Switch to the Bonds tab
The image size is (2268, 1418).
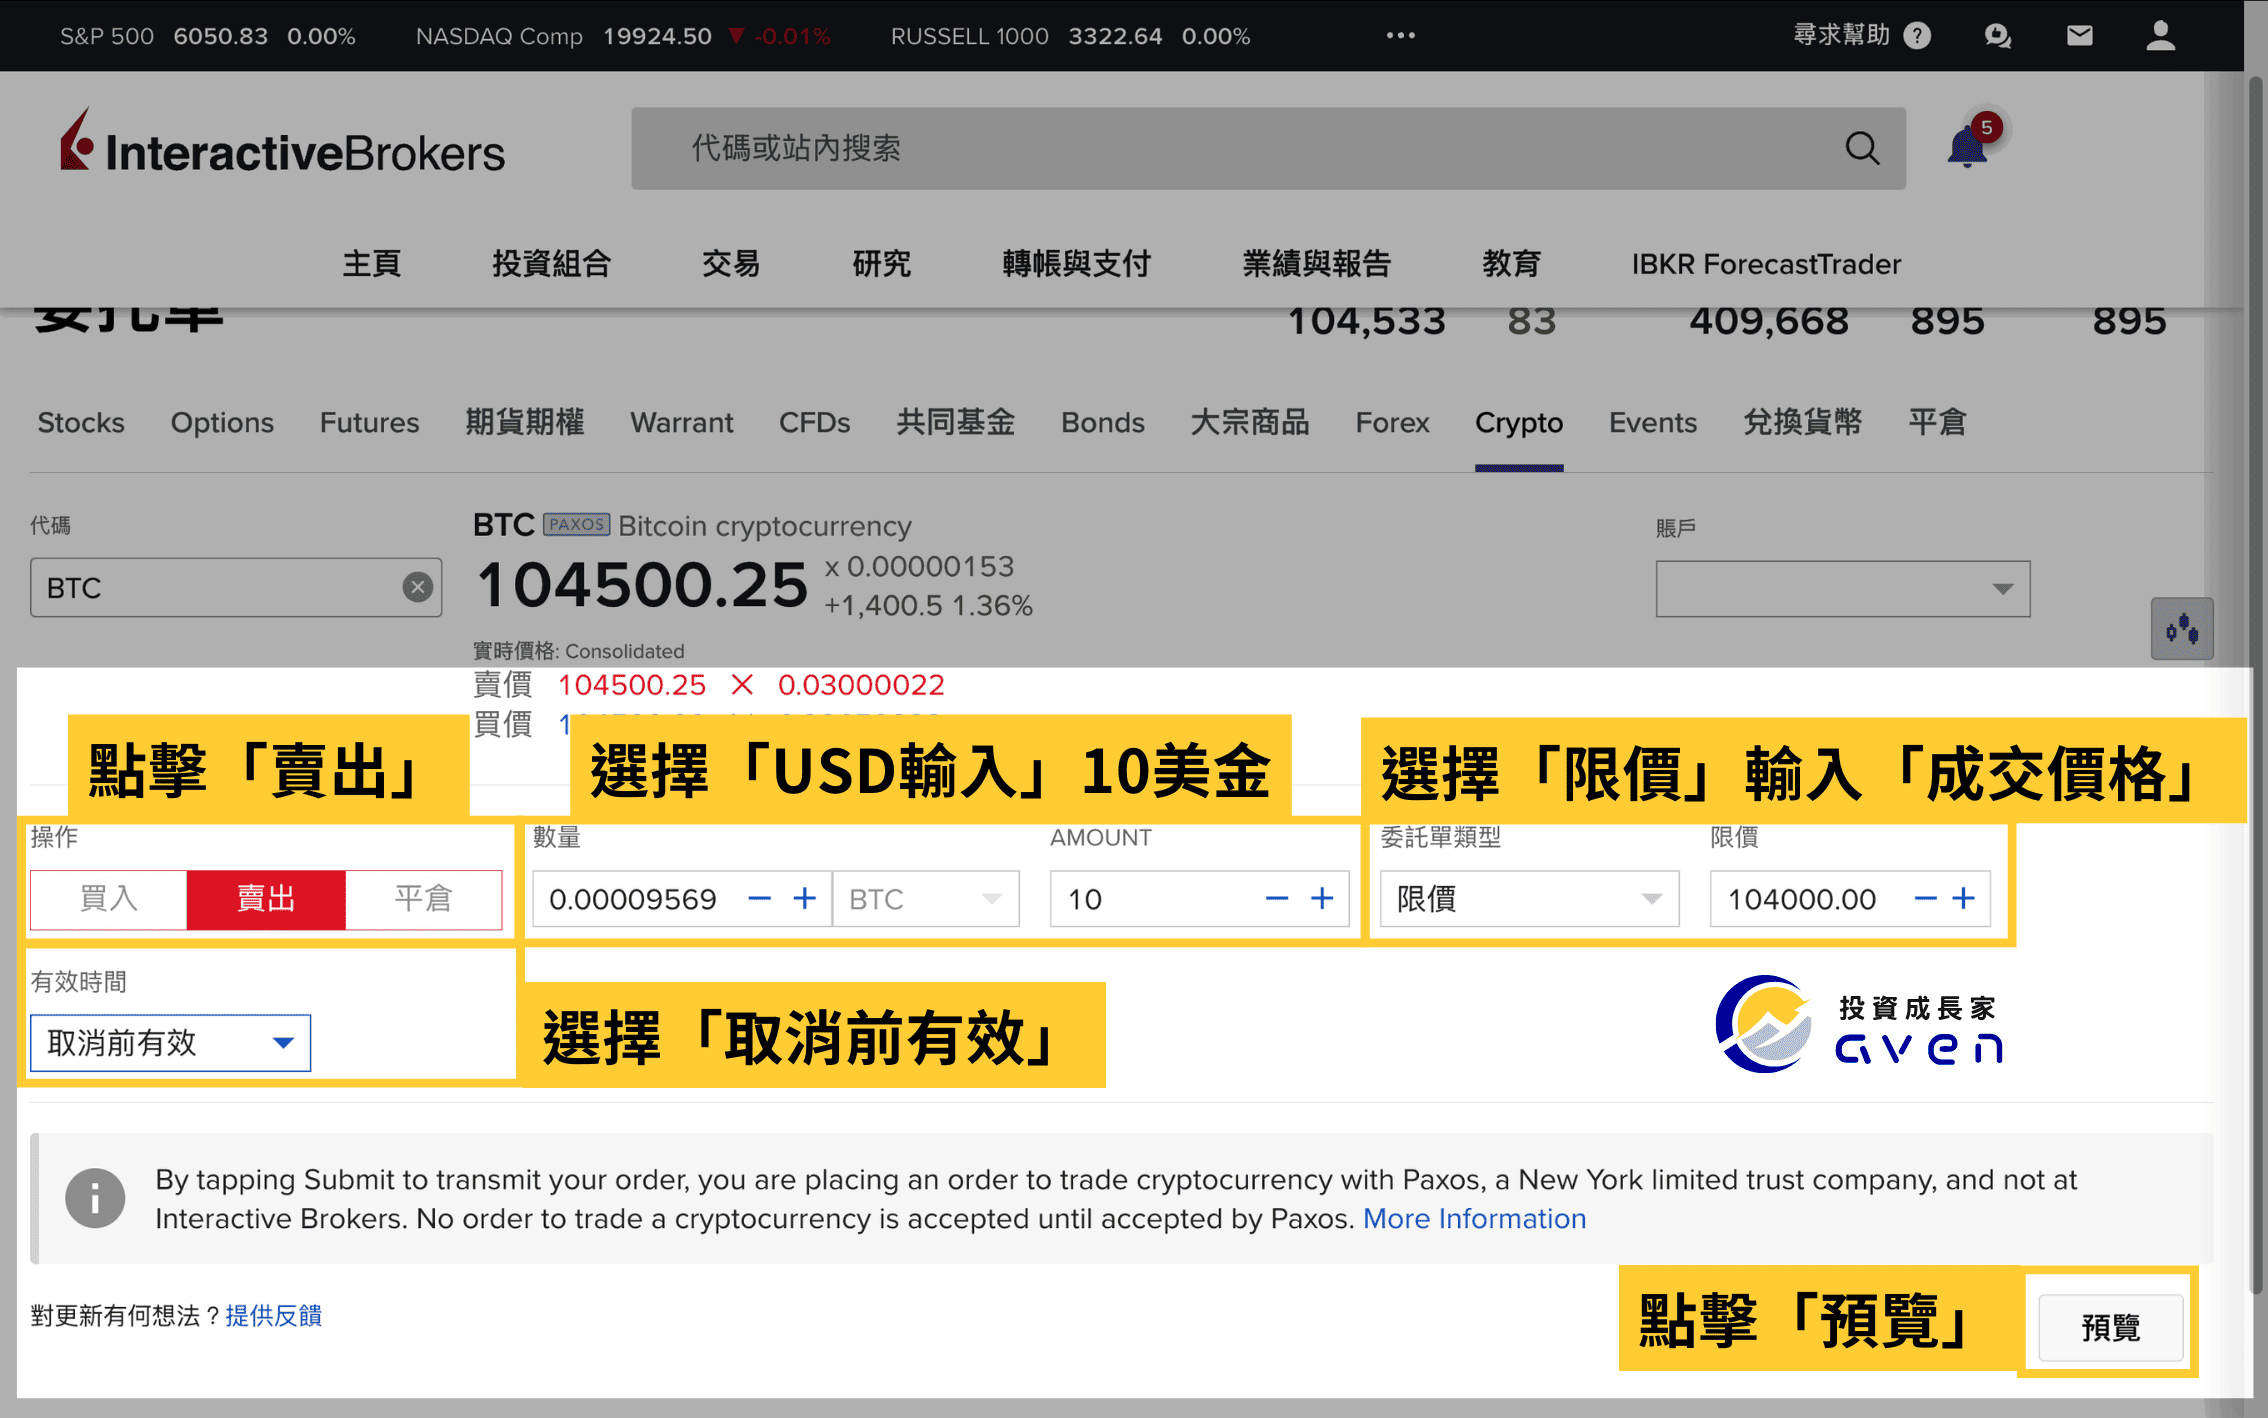coord(1103,422)
